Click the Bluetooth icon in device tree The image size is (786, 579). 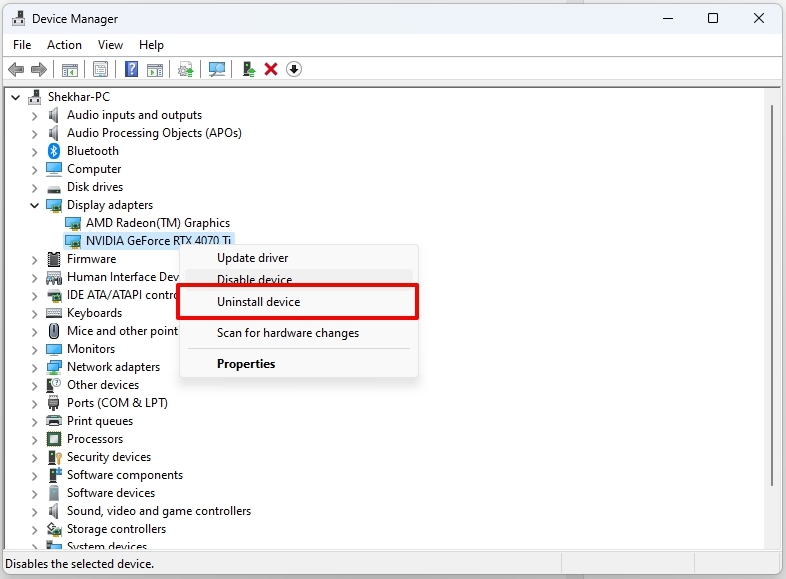point(54,151)
